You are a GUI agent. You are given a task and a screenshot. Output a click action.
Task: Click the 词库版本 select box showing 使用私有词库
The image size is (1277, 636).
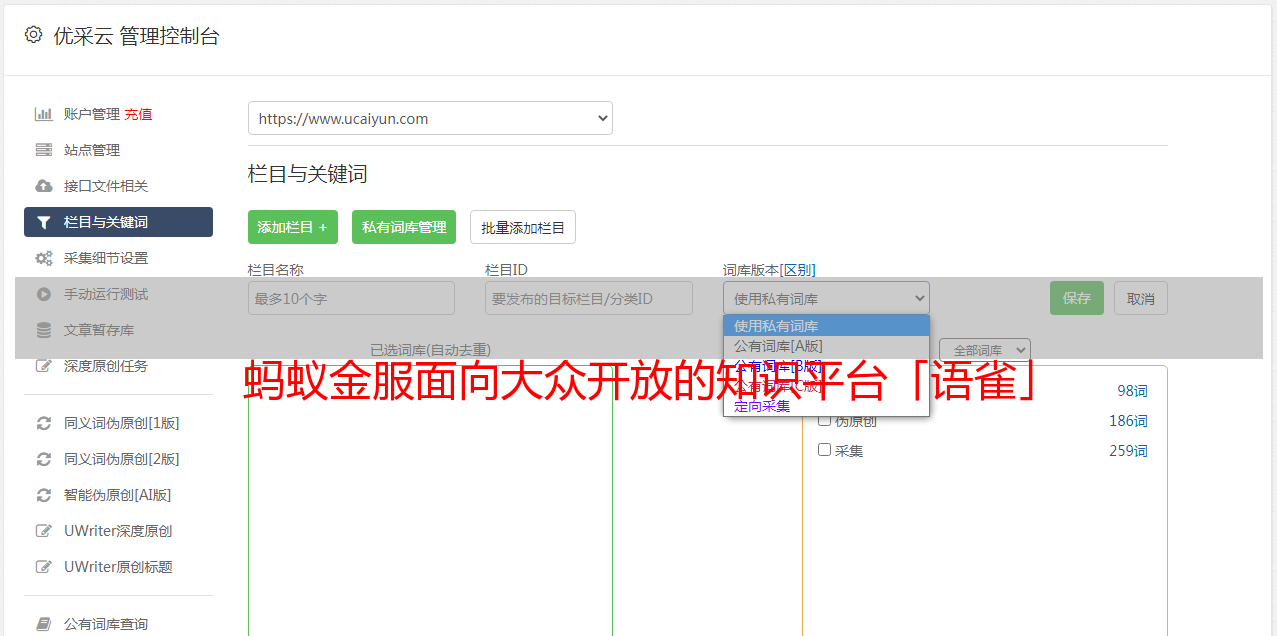pyautogui.click(x=826, y=298)
